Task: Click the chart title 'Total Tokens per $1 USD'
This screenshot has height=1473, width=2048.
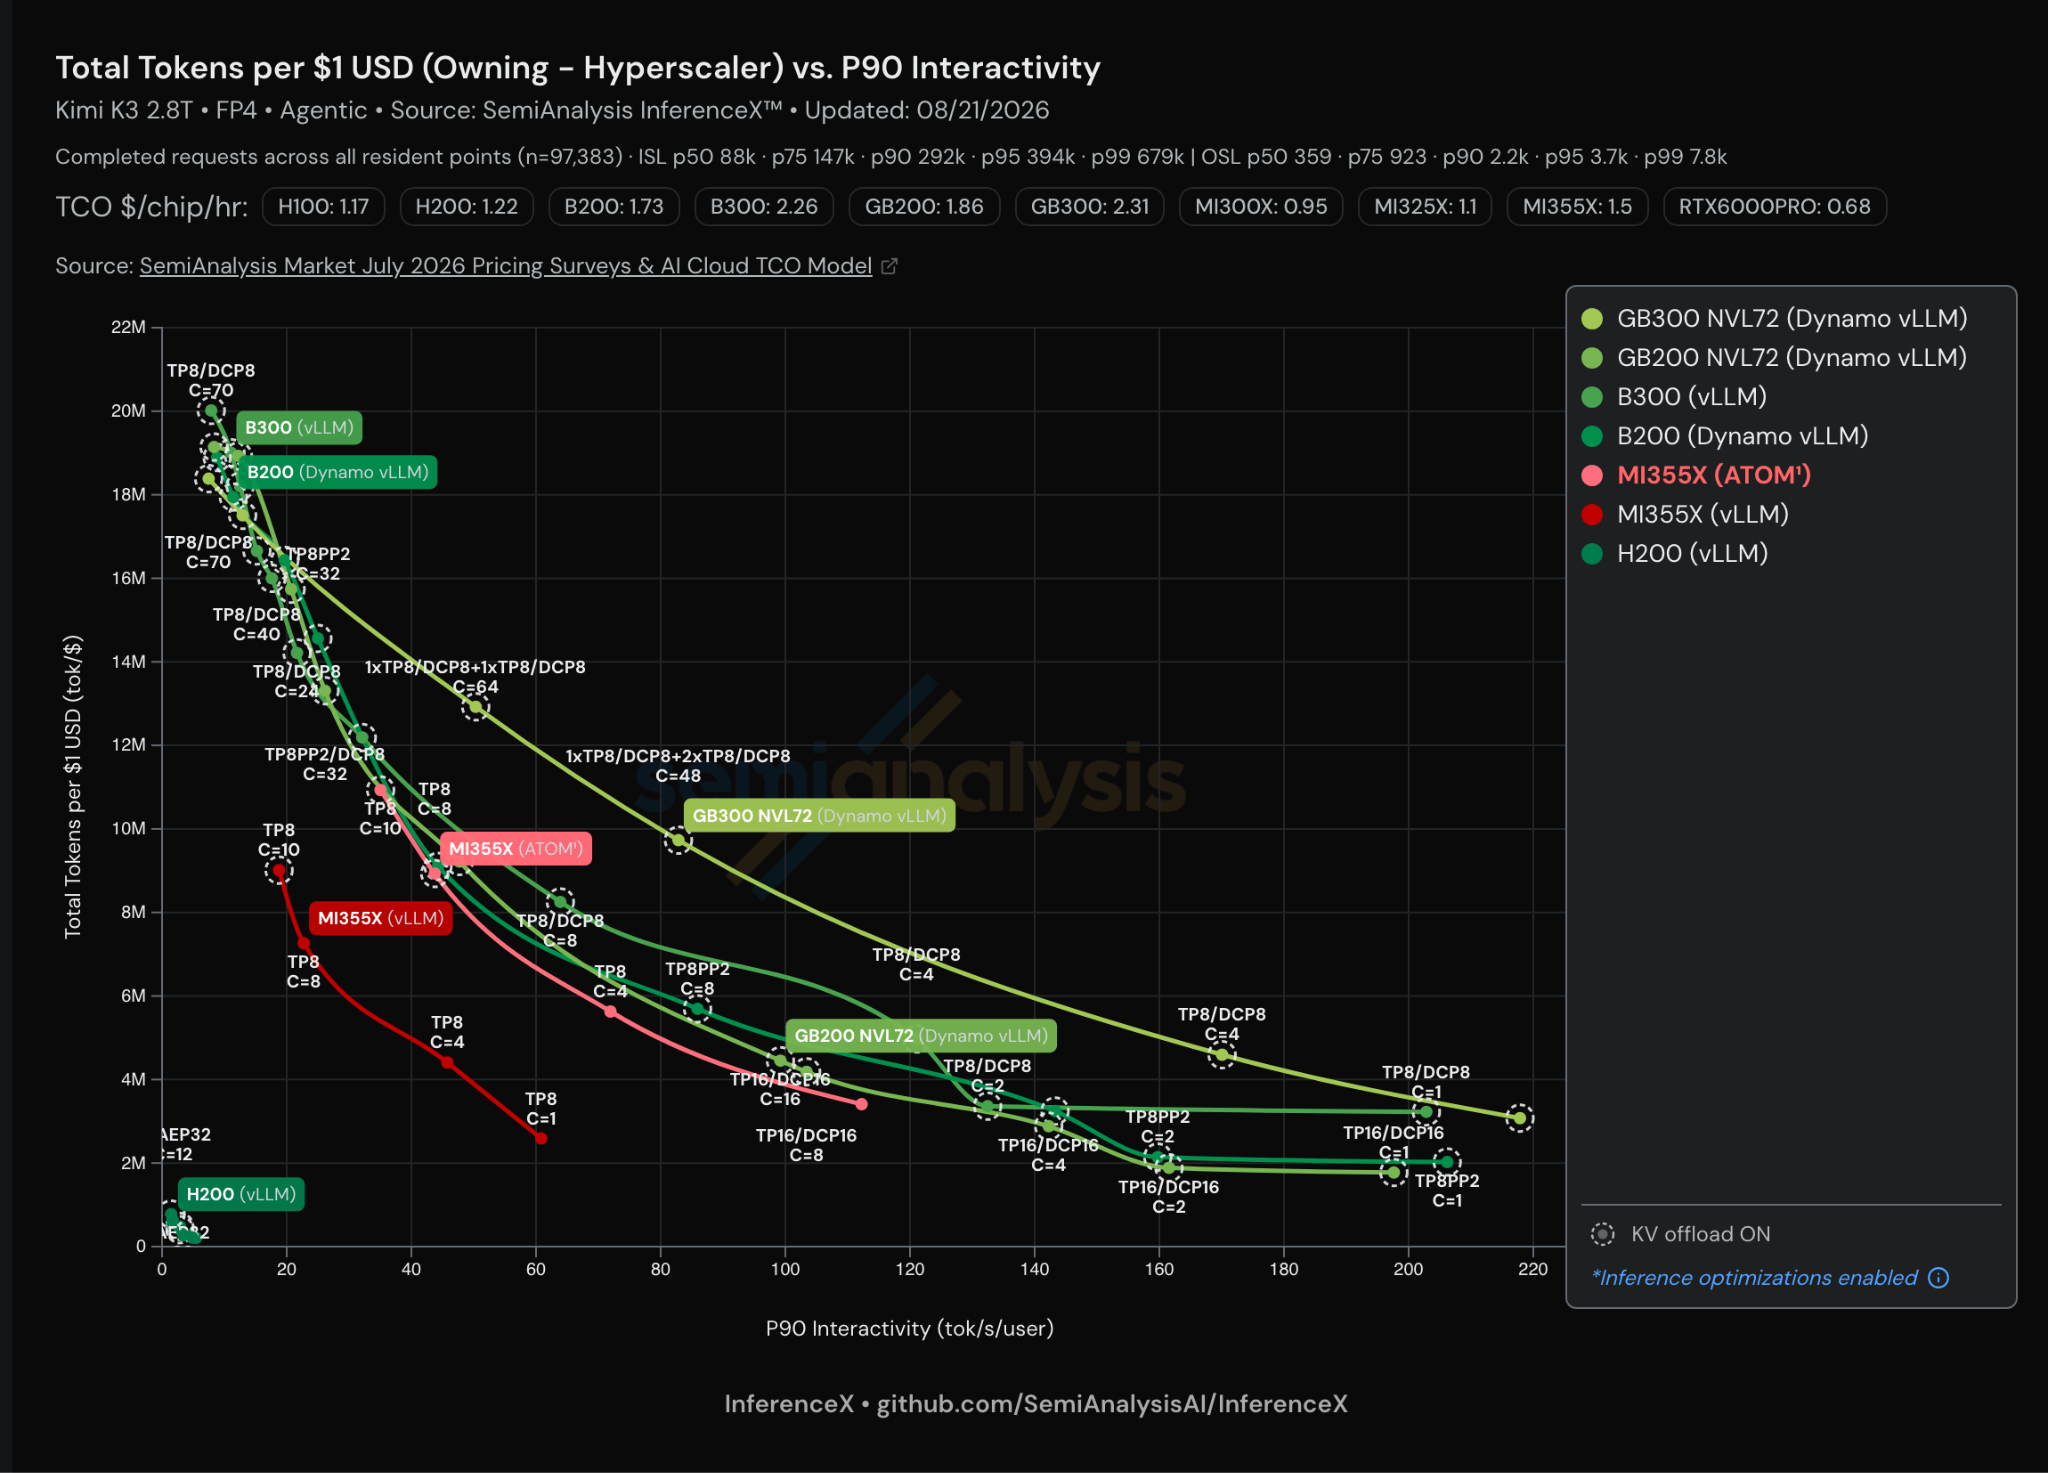Action: (578, 67)
